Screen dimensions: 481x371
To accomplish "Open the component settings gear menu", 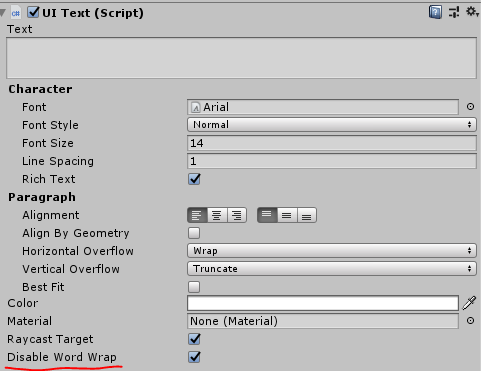I will coord(472,12).
